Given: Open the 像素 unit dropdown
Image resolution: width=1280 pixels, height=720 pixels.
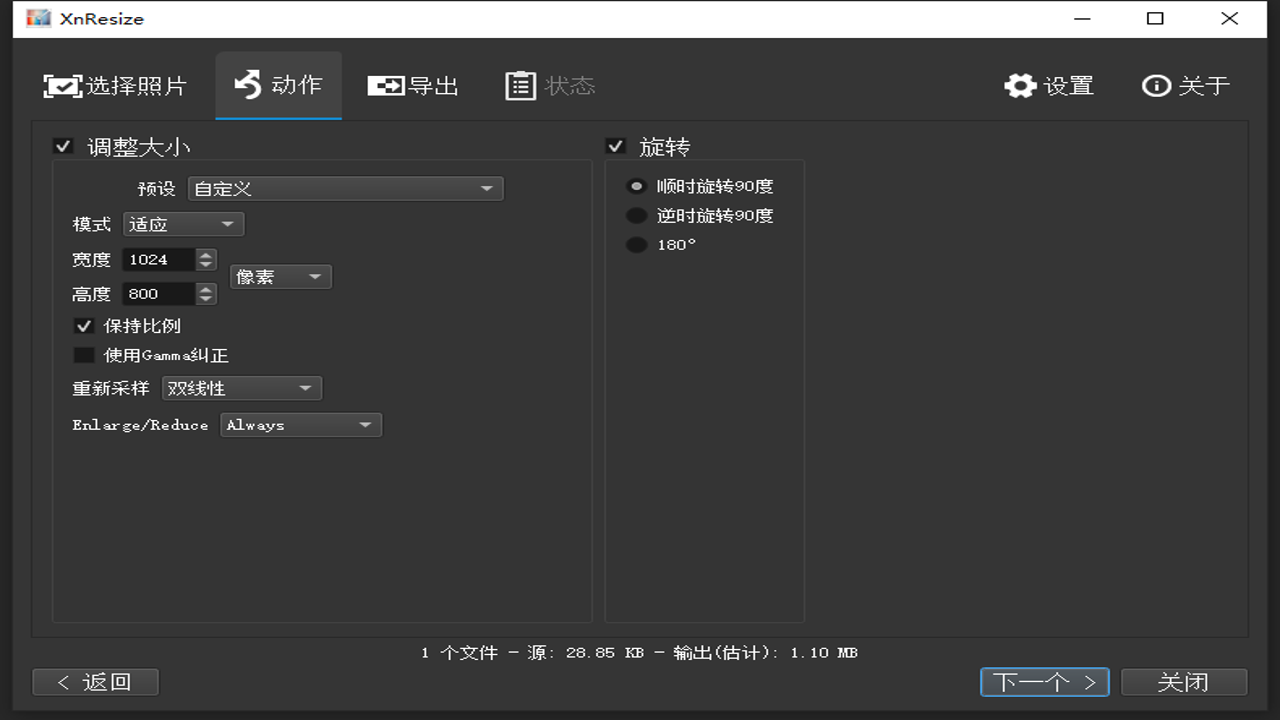Looking at the screenshot, I should [281, 277].
